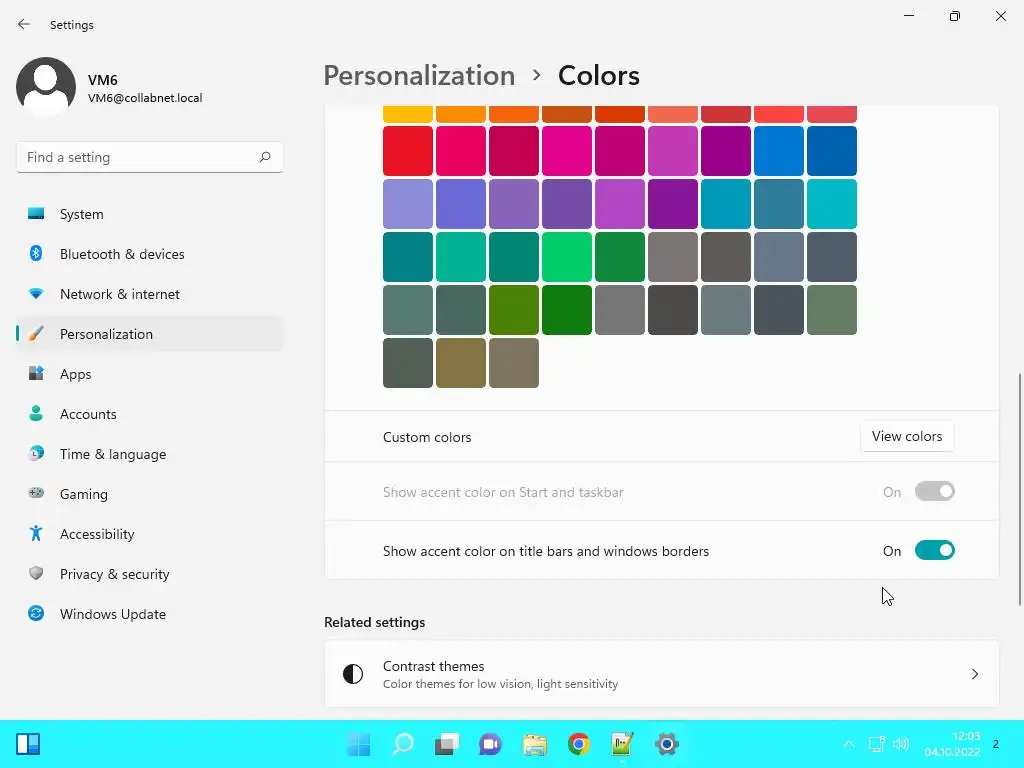Open Task View on taskbar
Screen dimensions: 1024x768
pyautogui.click(x=447, y=744)
